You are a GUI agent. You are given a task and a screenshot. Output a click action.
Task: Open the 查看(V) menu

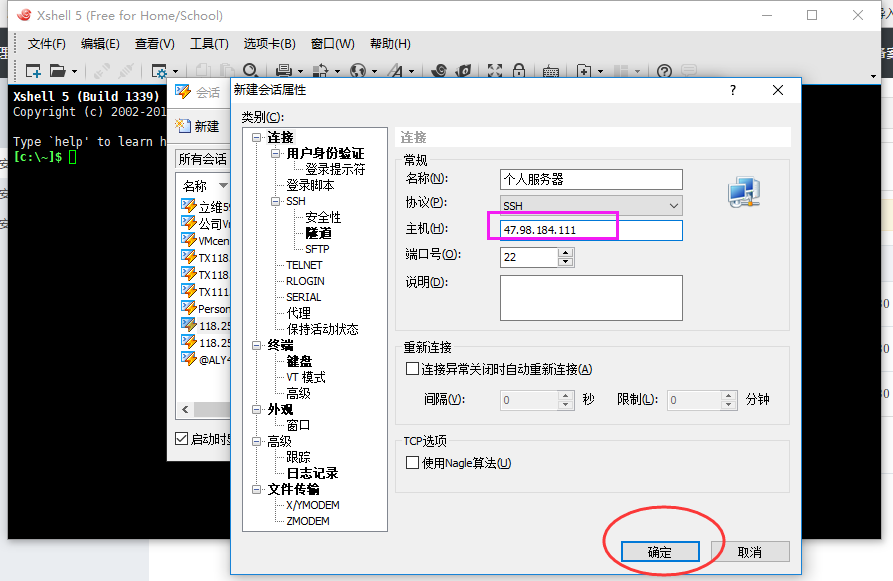click(155, 44)
